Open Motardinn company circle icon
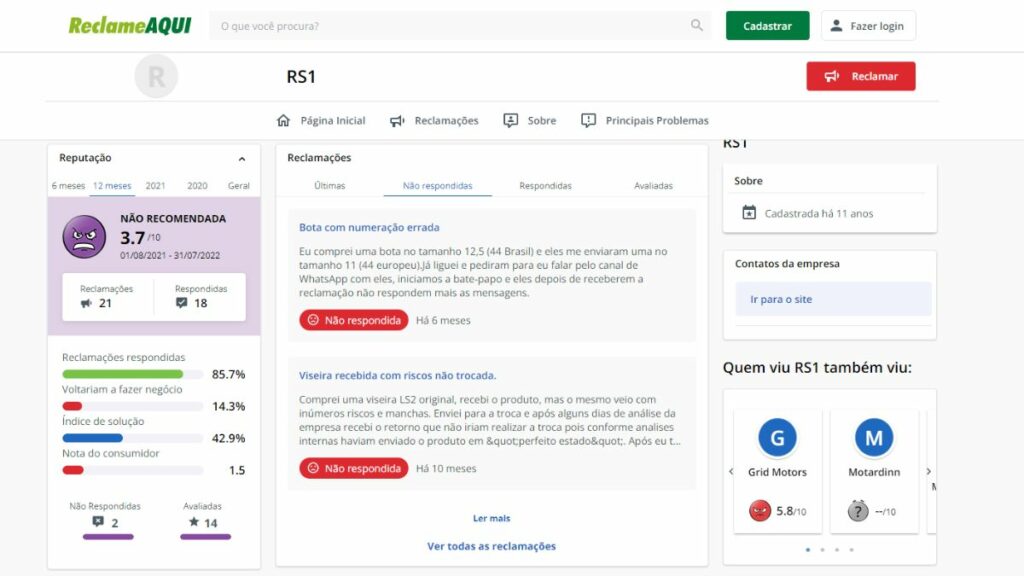Screen dimensions: 1024x576 (873, 438)
